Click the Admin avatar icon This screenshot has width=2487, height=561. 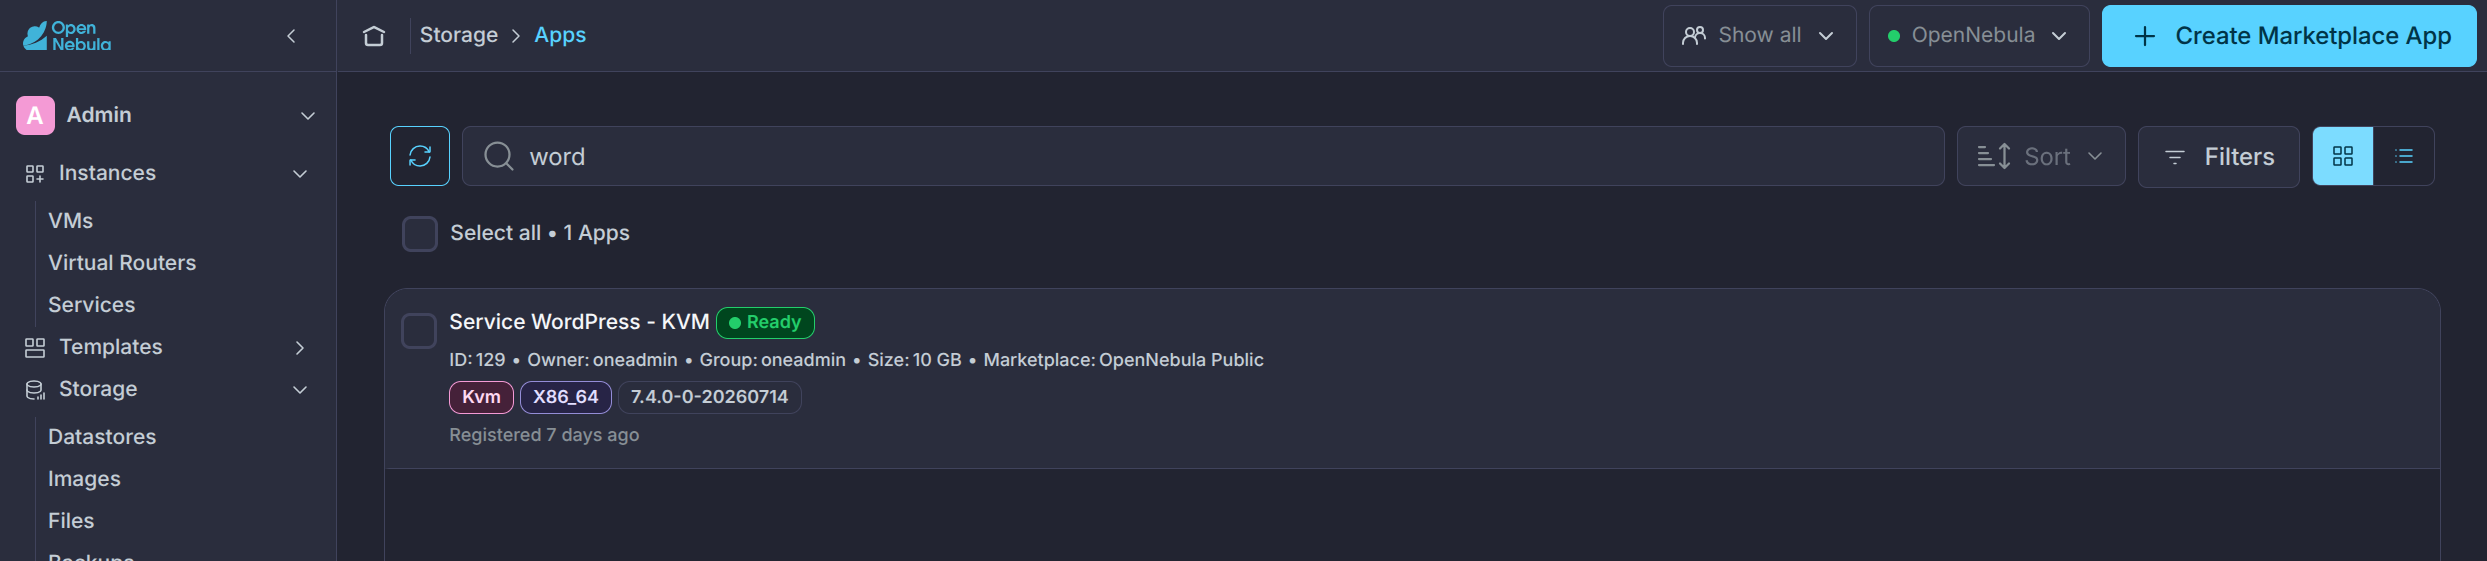point(35,115)
